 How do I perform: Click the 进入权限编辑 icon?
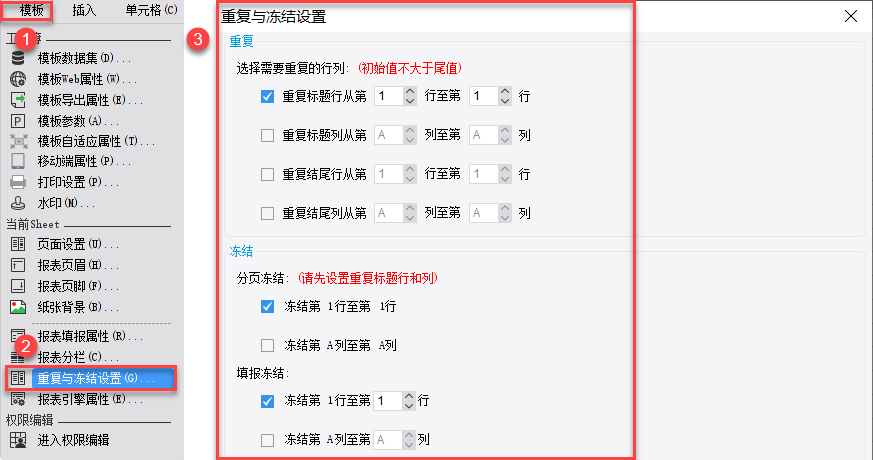pyautogui.click(x=17, y=439)
